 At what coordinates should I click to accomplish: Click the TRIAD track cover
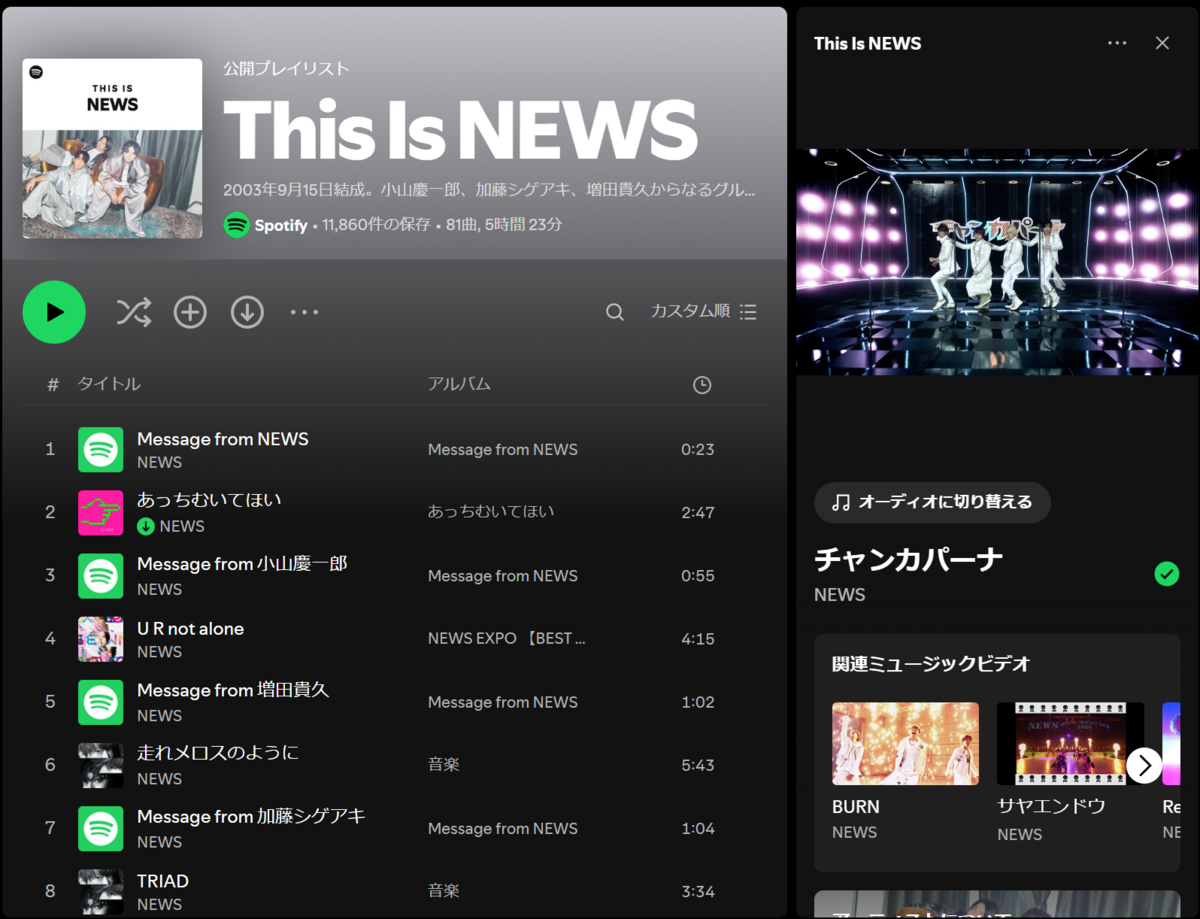tap(100, 891)
